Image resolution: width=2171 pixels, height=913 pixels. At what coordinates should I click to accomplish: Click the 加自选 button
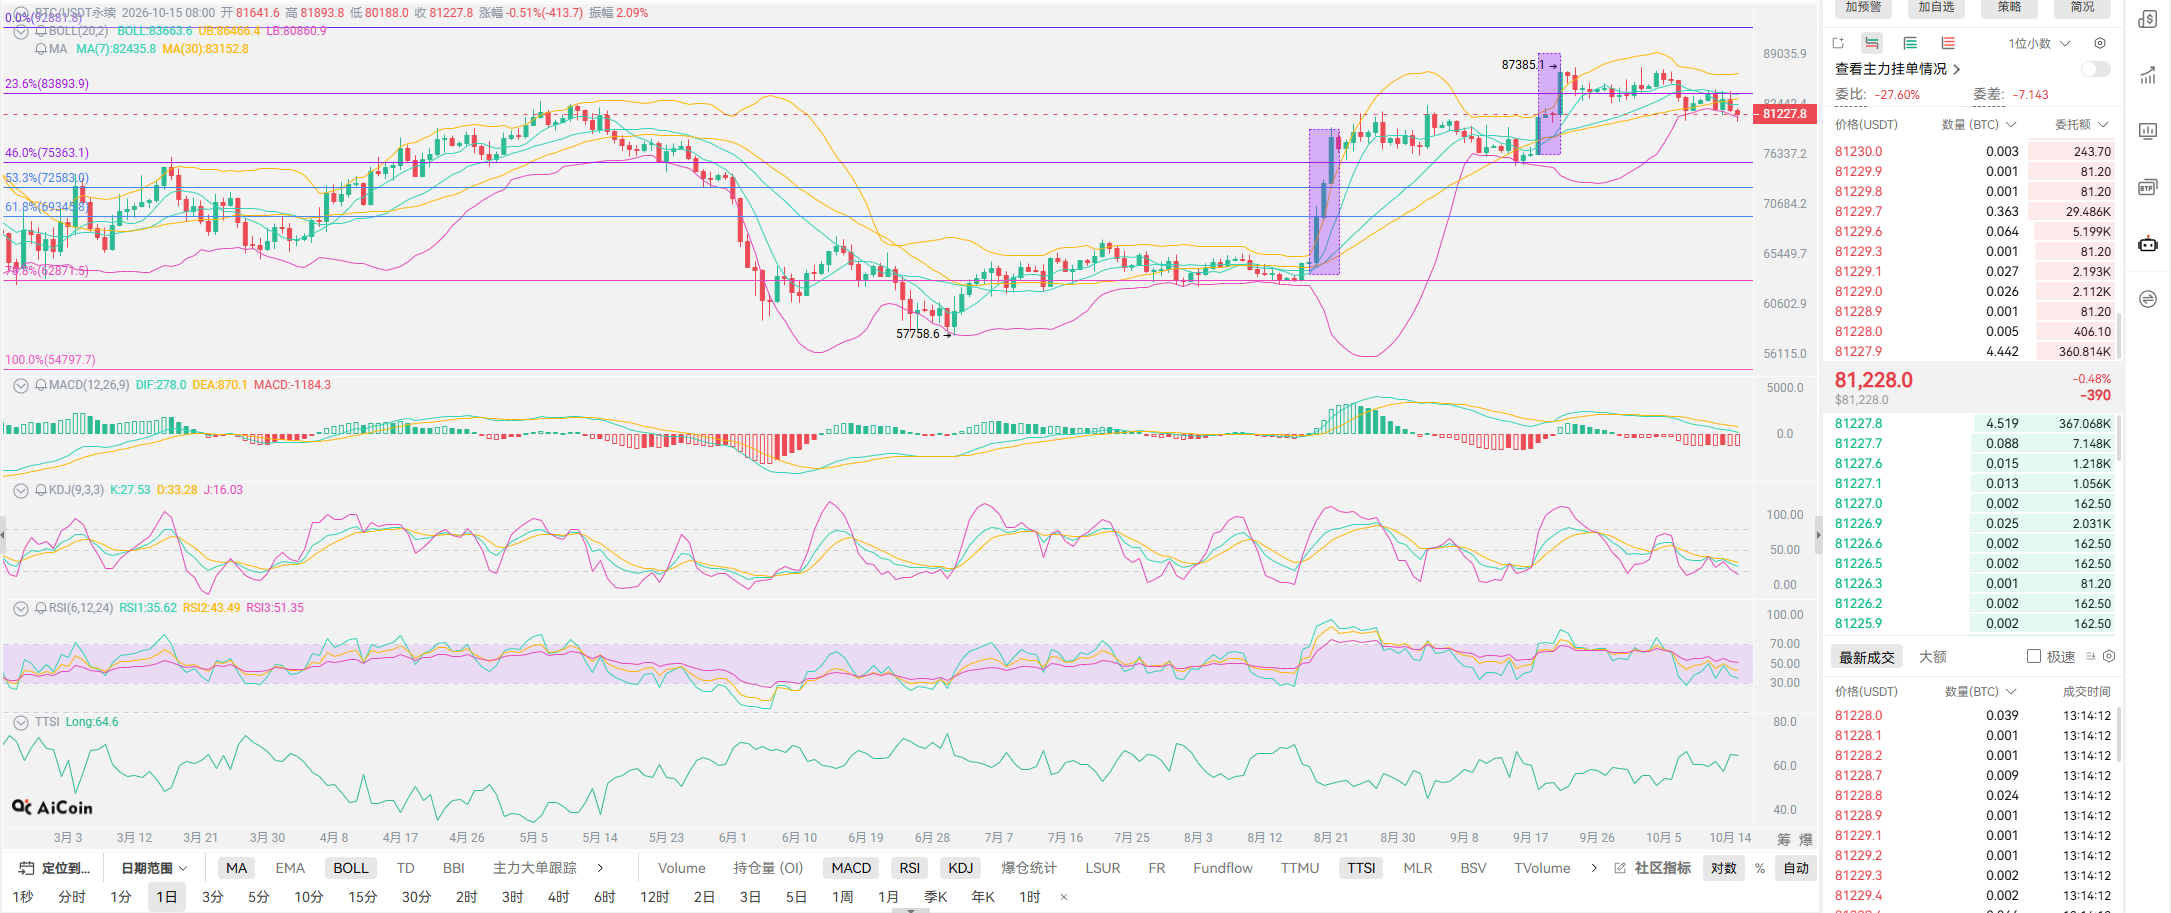coord(1937,8)
